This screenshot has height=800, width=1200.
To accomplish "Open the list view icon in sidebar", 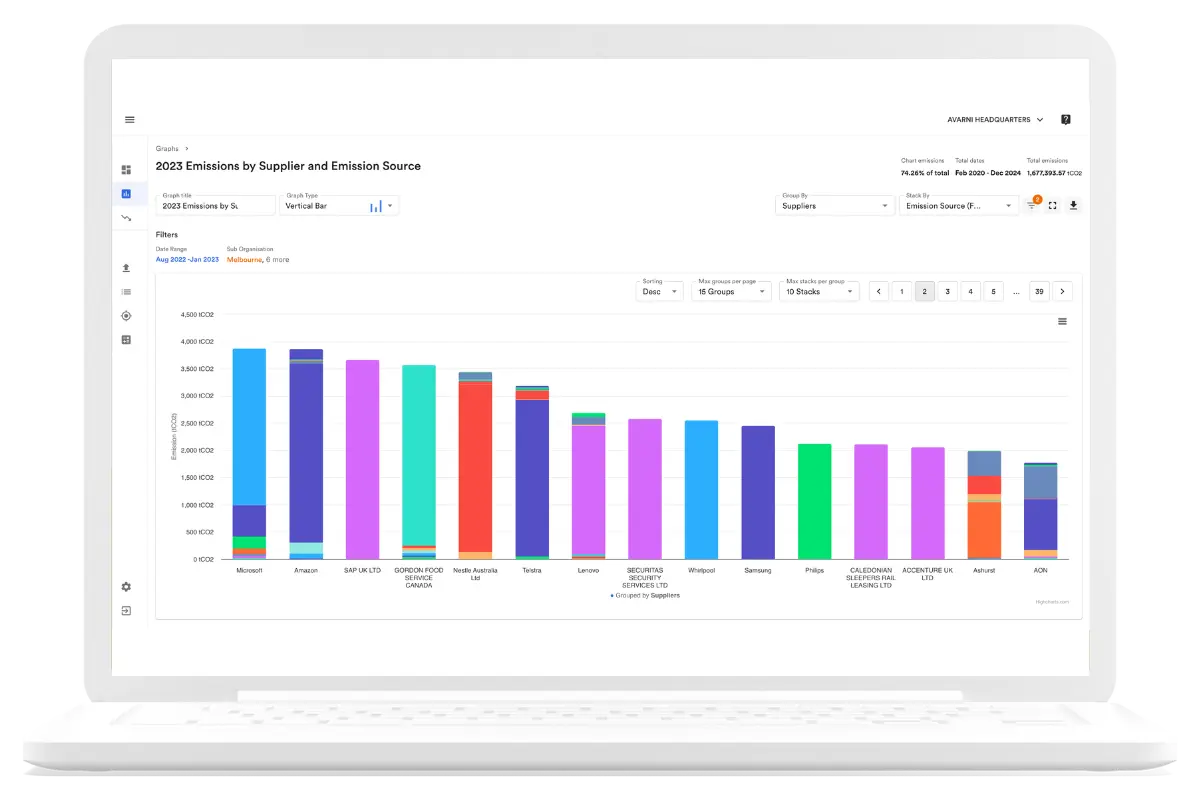I will point(126,292).
